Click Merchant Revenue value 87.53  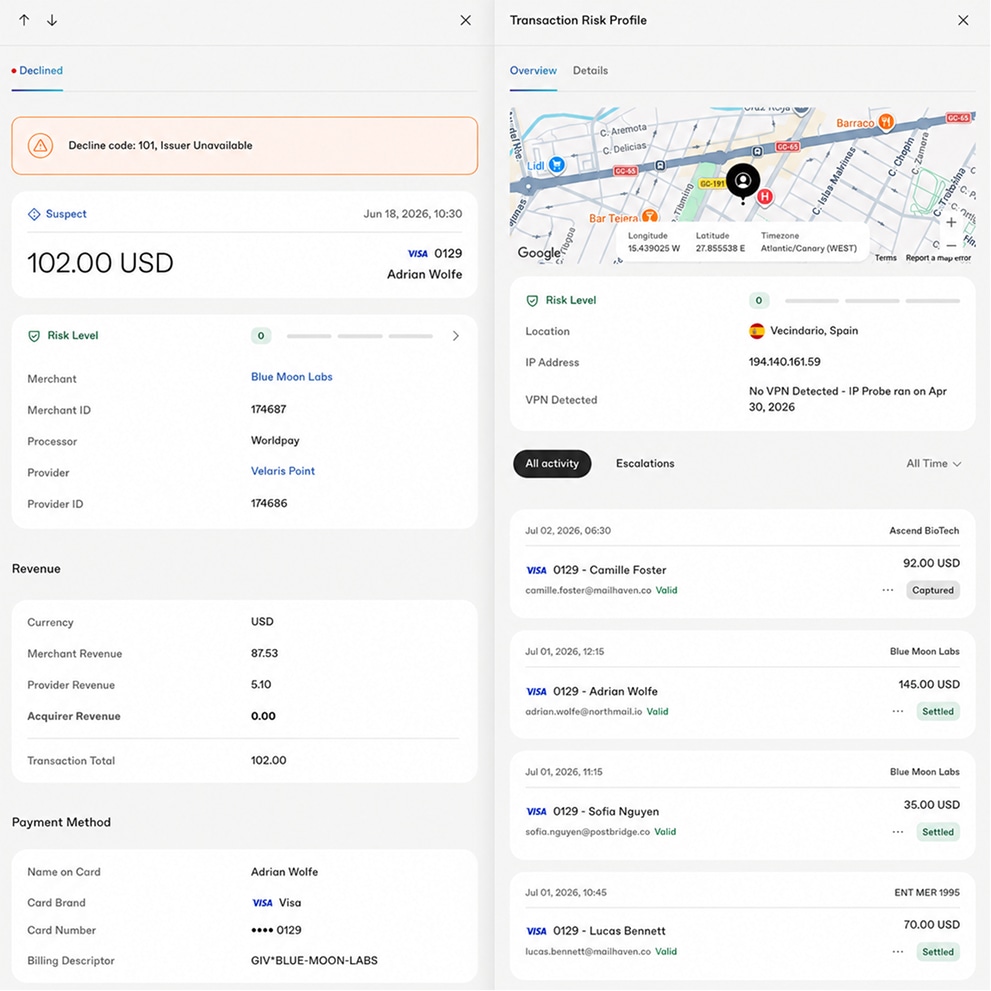coord(264,653)
